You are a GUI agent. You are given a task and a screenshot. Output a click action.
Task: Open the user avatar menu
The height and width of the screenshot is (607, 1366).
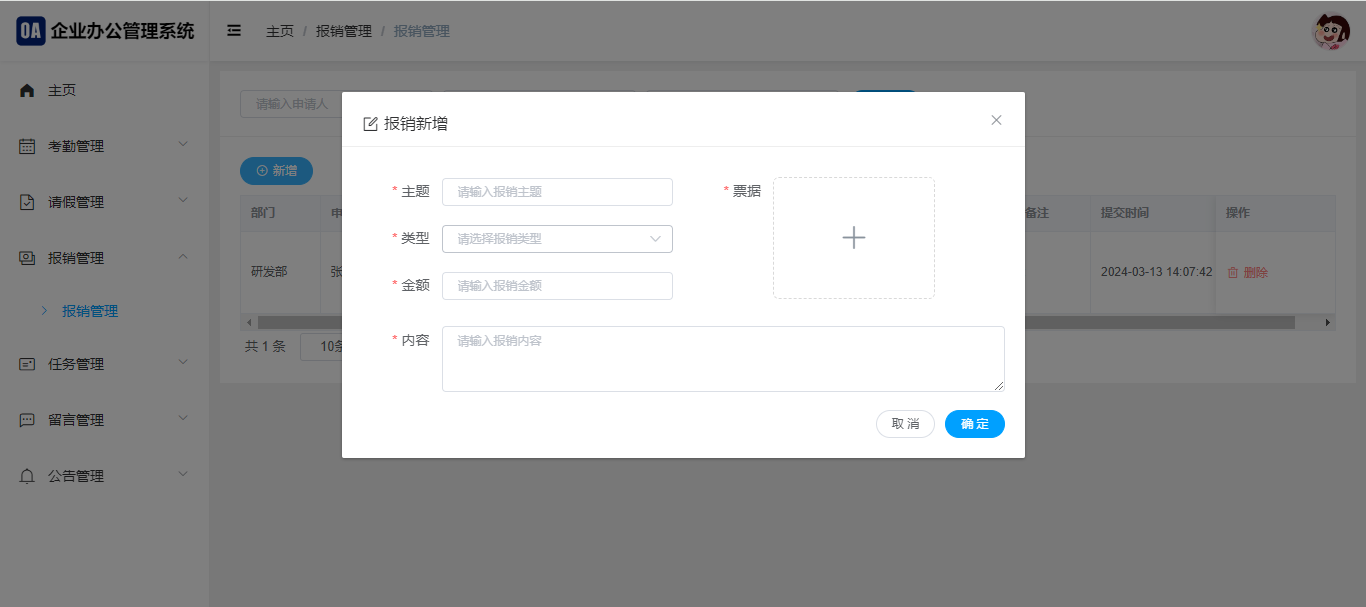point(1331,31)
